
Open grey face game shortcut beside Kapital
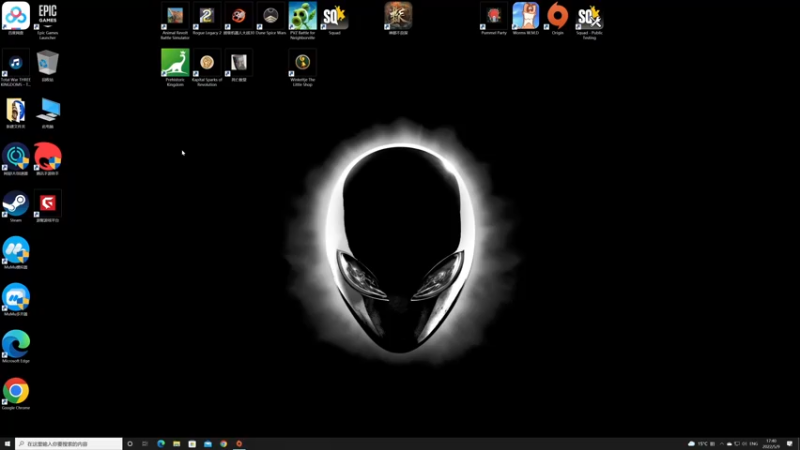point(239,65)
